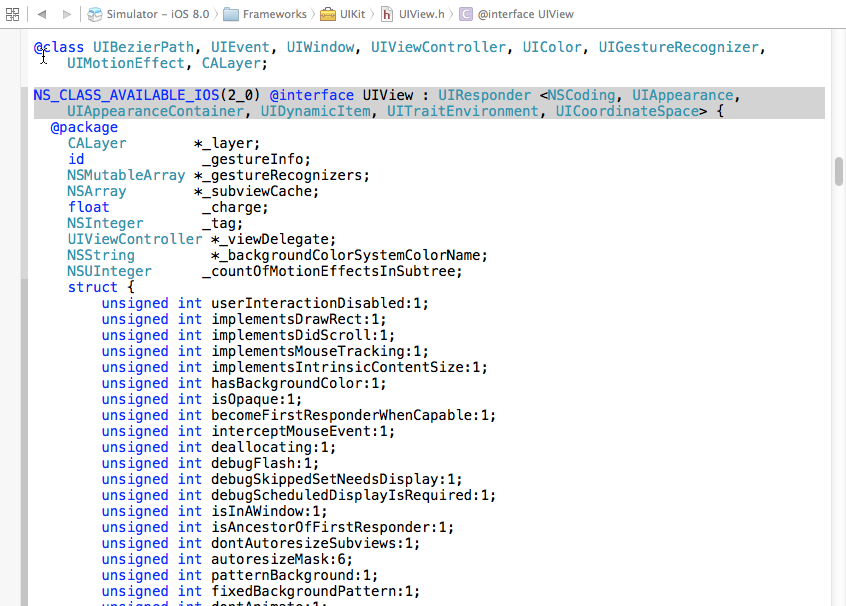
Task: Go back with the left arrow
Action: [42, 14]
